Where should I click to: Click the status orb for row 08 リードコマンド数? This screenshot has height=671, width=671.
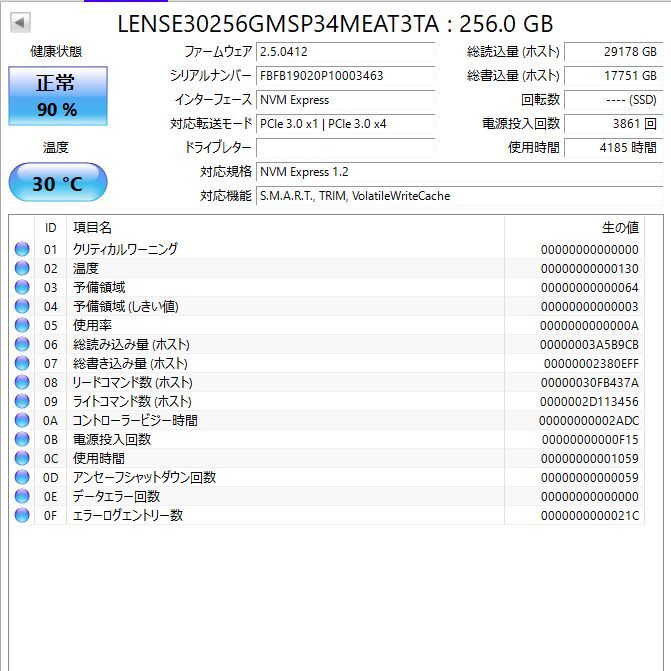(x=22, y=382)
